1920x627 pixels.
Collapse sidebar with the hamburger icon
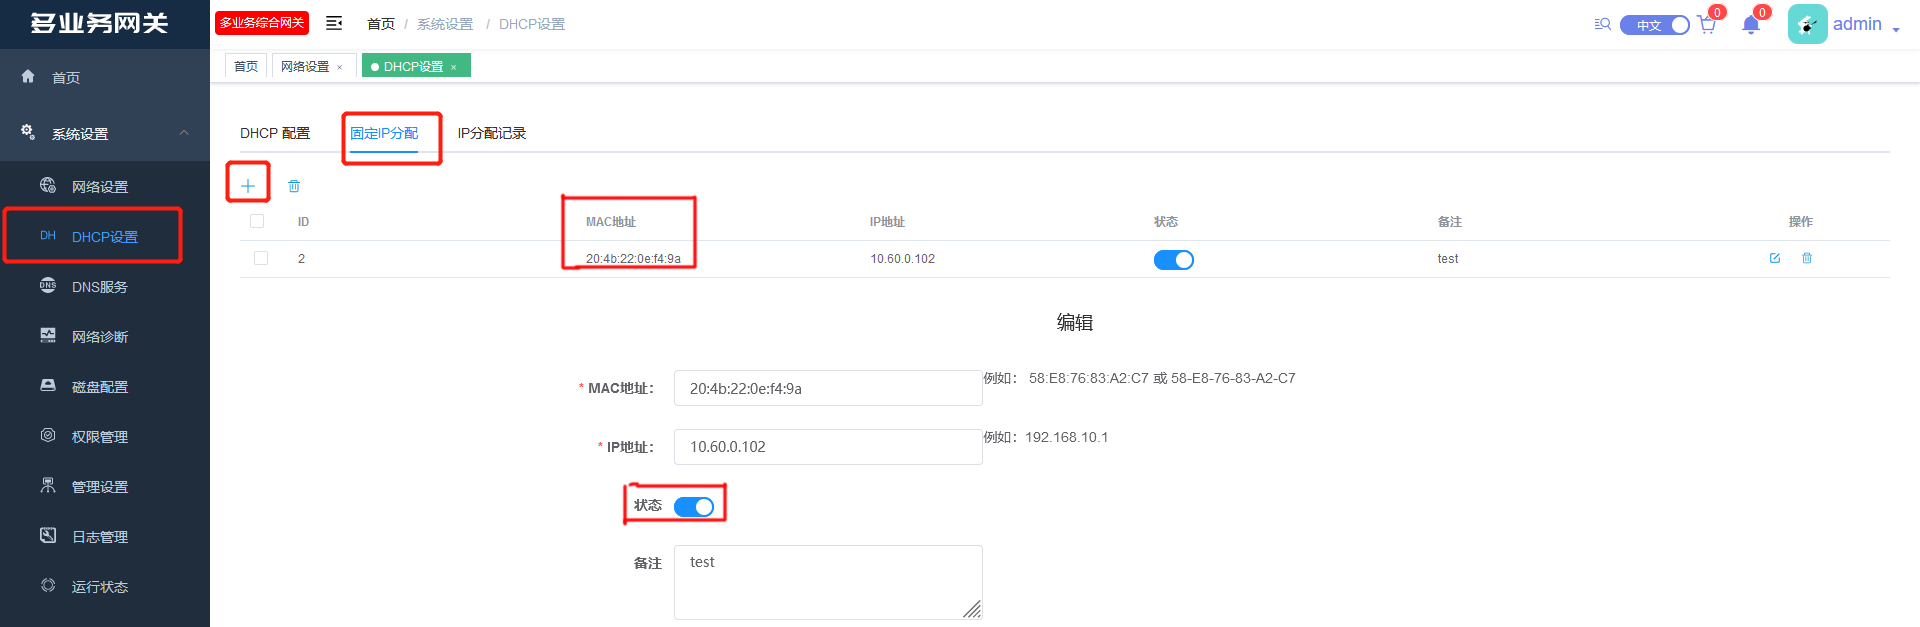(334, 23)
